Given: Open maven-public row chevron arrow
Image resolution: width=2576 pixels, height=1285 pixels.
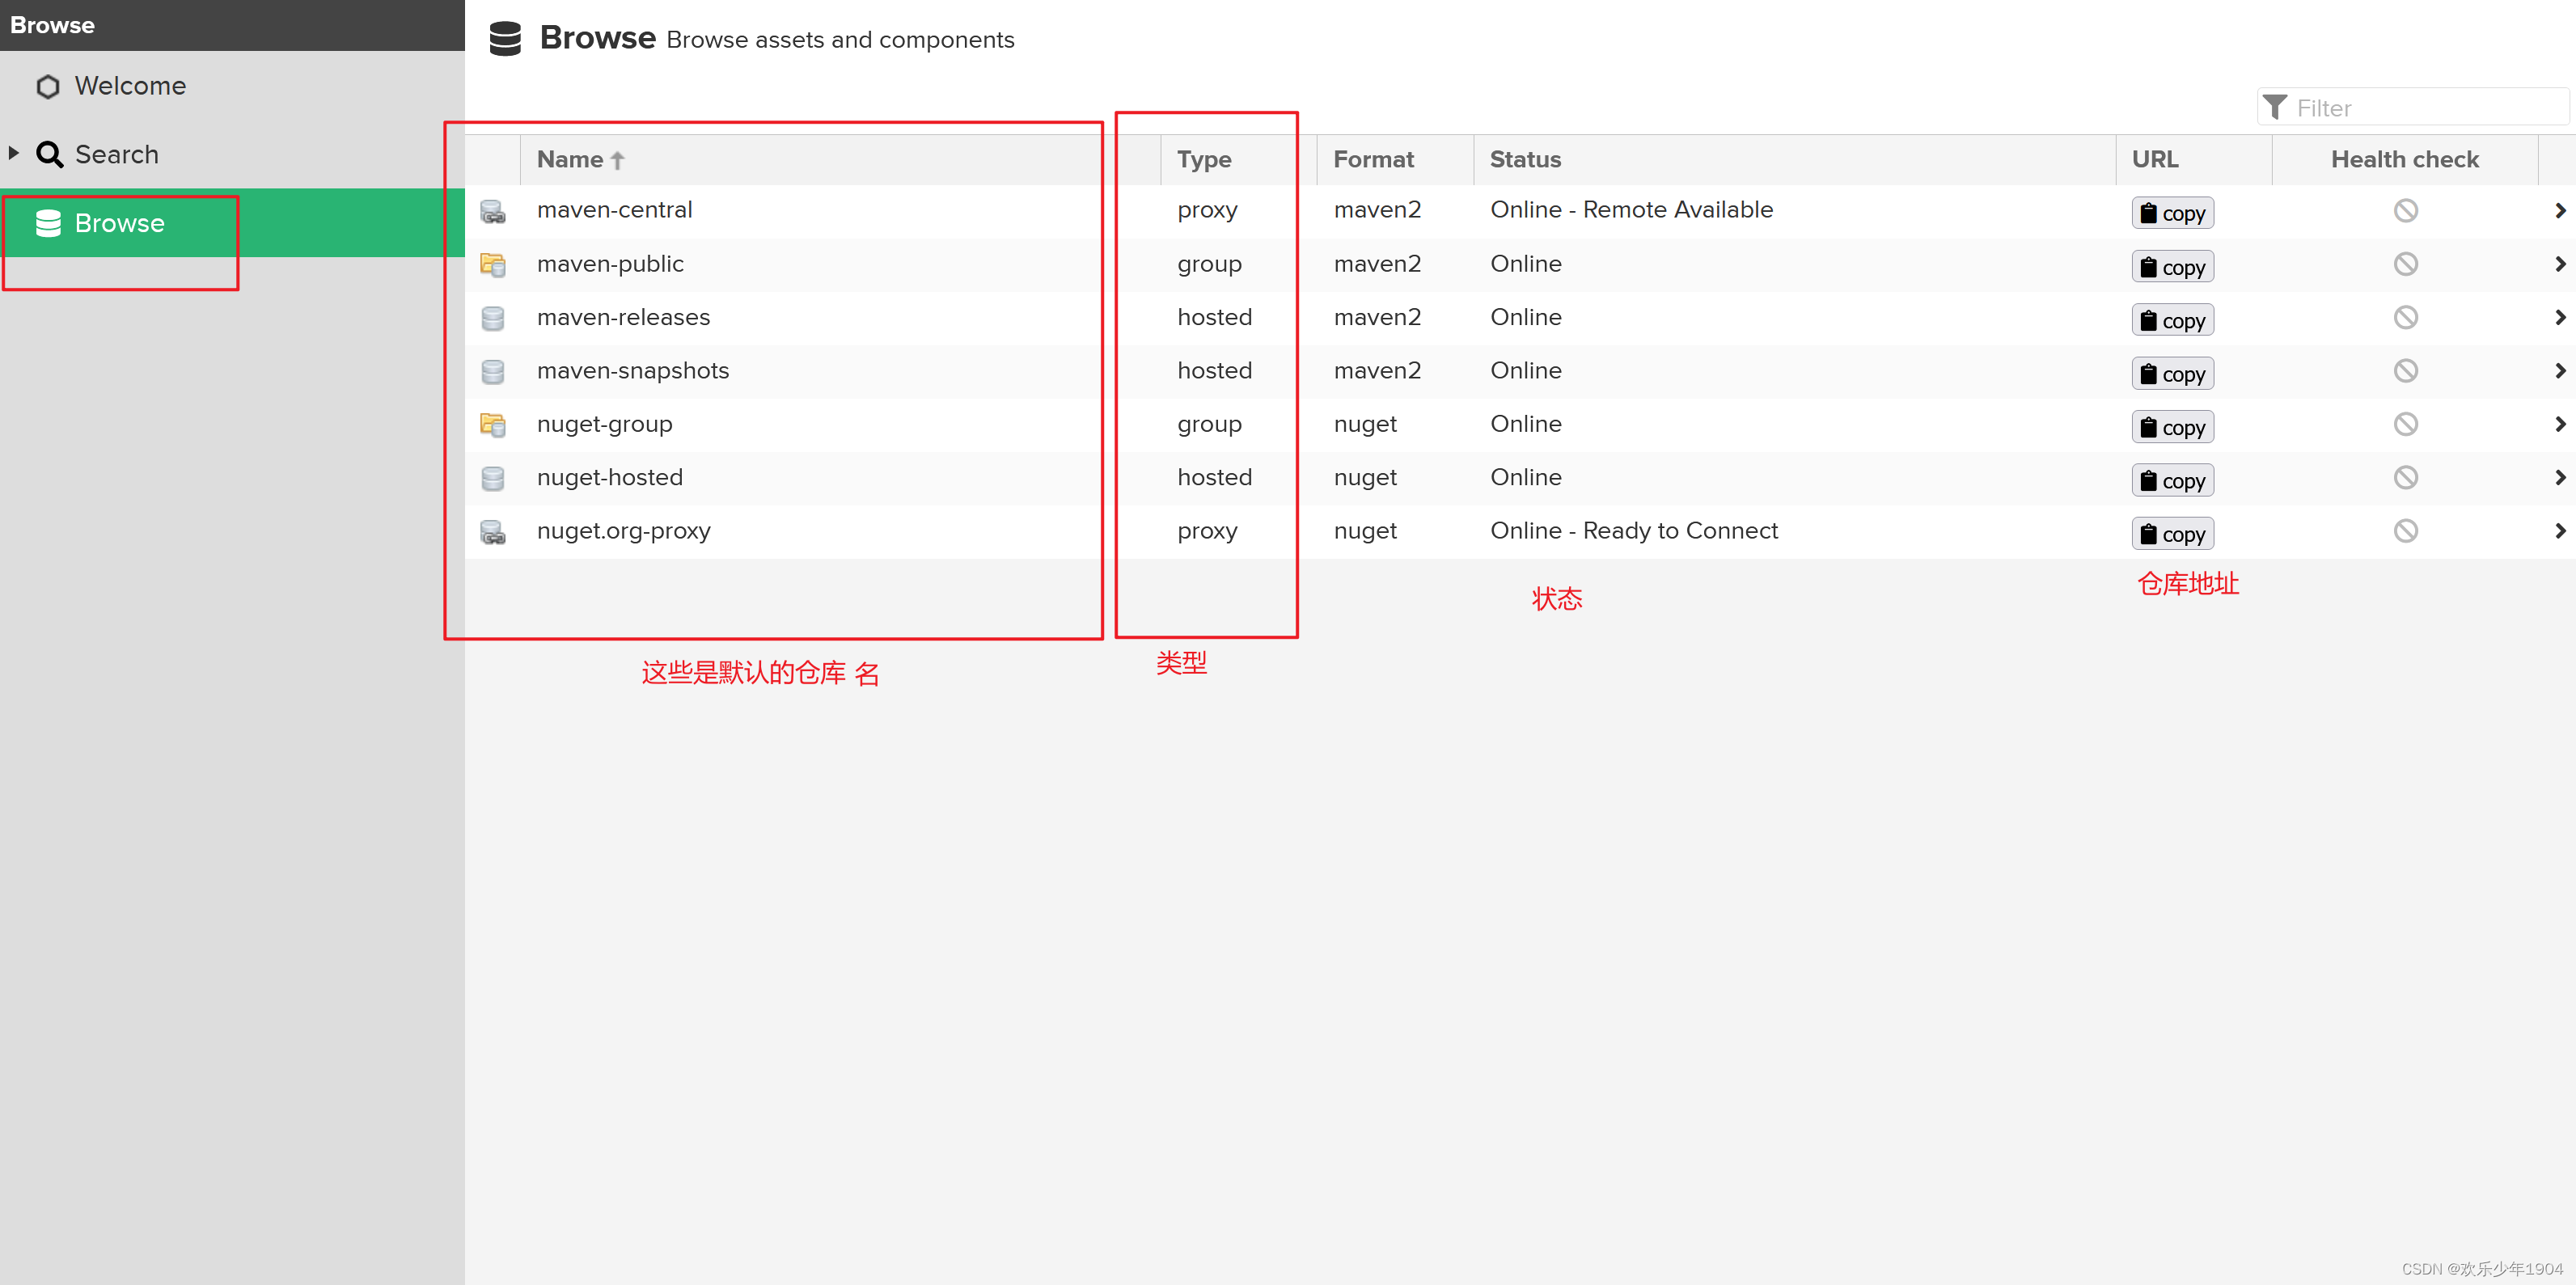Looking at the screenshot, I should 2559,265.
